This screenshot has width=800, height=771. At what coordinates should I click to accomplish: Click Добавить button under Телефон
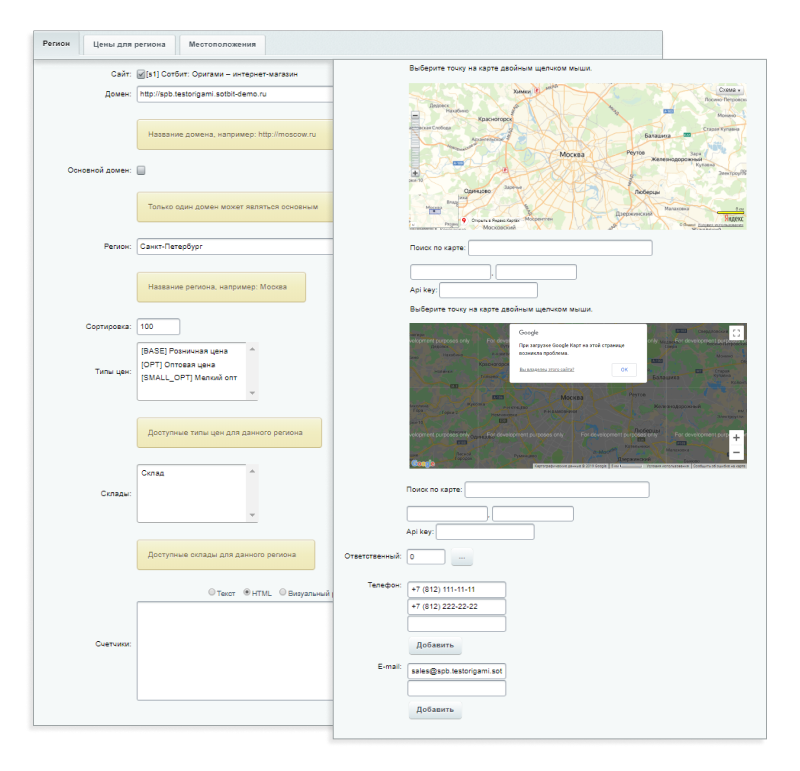tap(435, 645)
